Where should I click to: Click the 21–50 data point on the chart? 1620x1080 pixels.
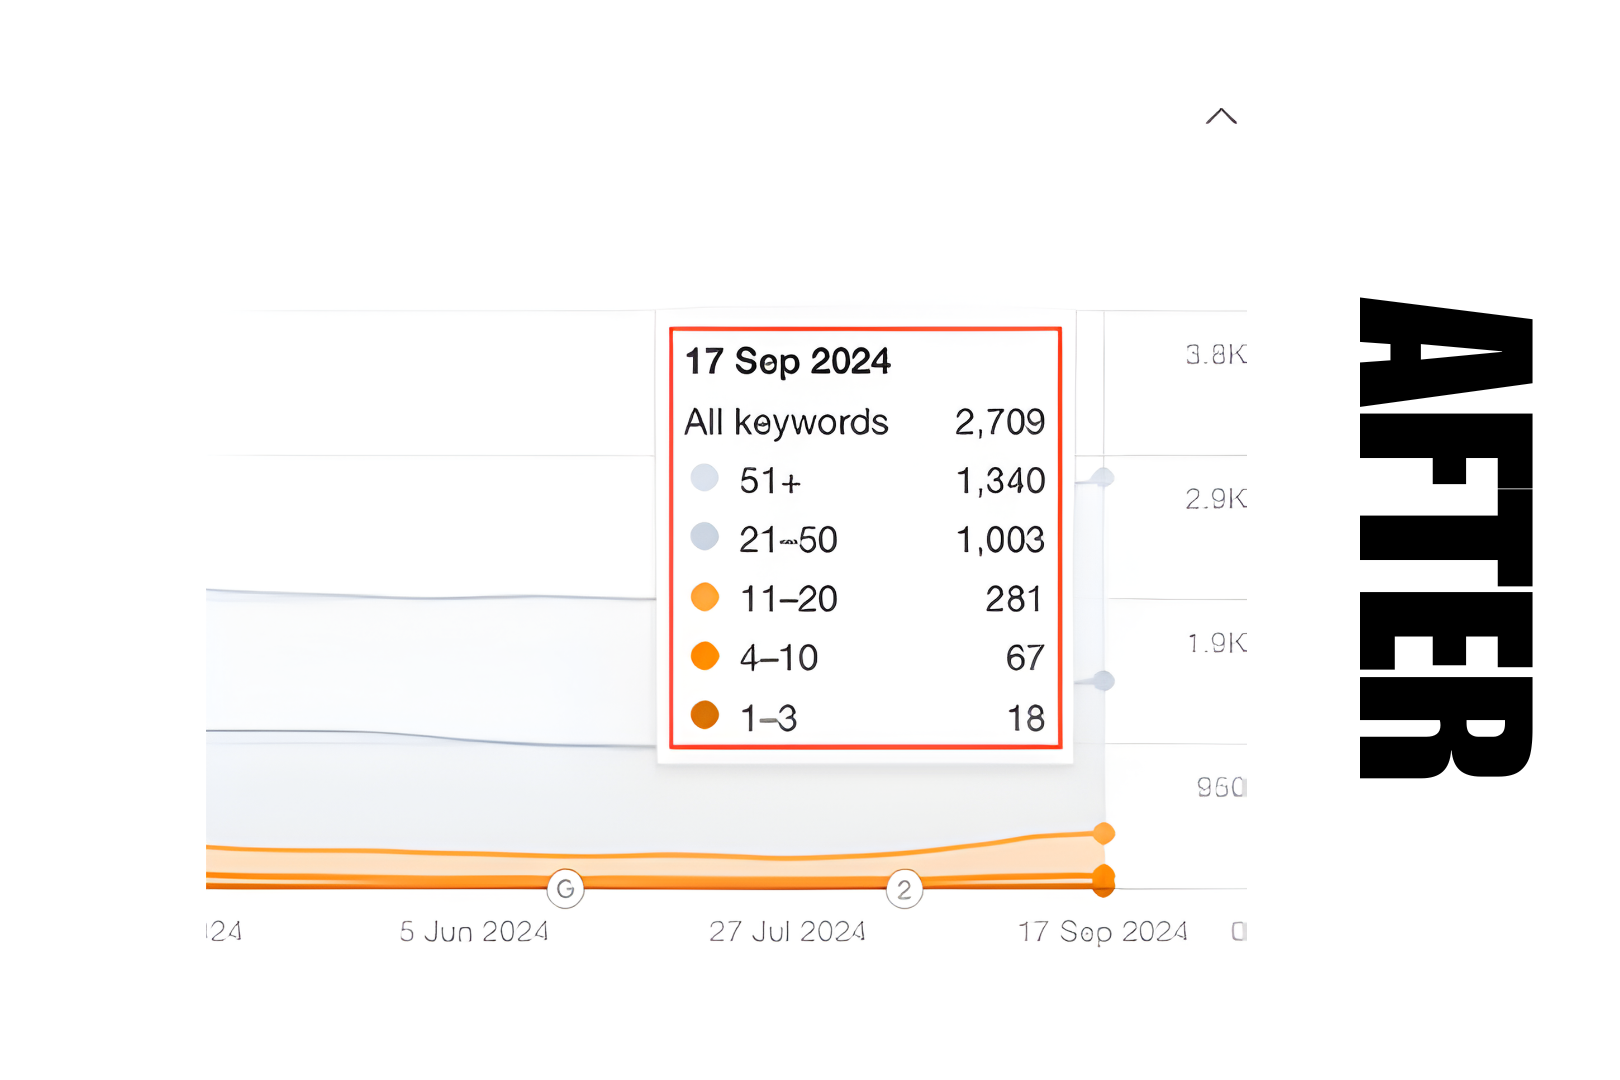(1104, 681)
